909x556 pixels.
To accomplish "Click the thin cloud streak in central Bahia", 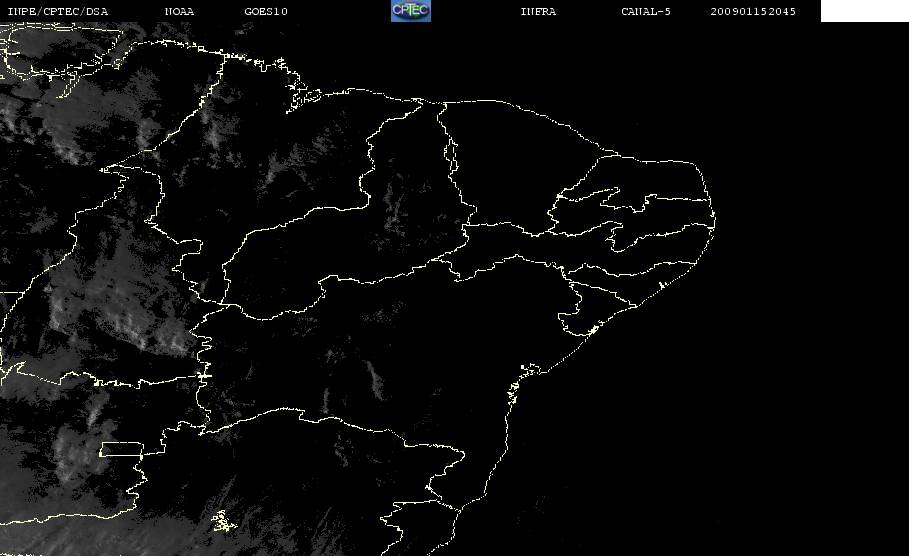I will pyautogui.click(x=375, y=380).
